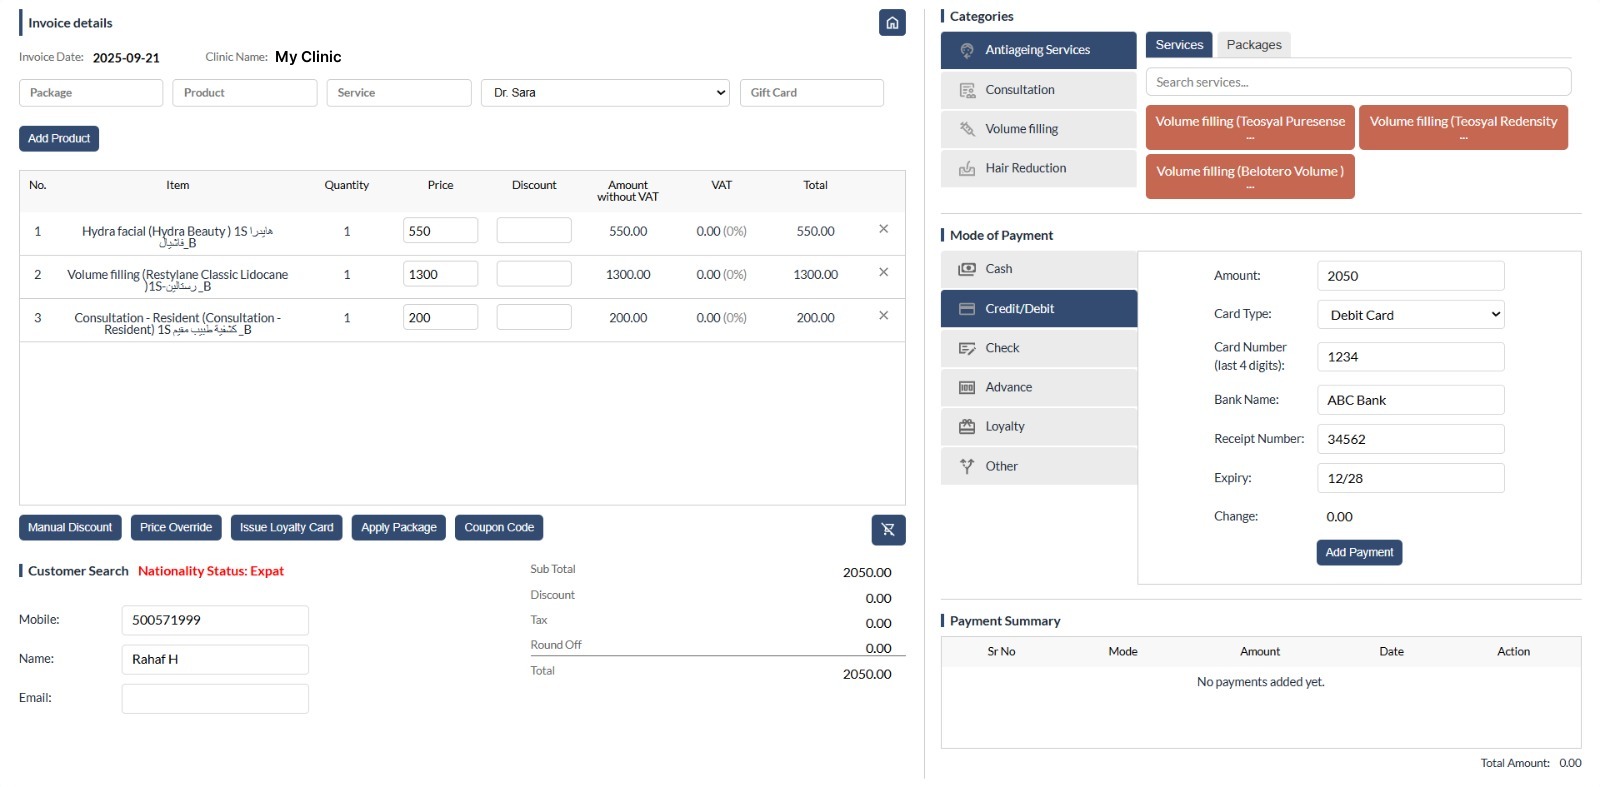Add Volume filling Belotero Volume service
1600x787 pixels.
(1250, 176)
